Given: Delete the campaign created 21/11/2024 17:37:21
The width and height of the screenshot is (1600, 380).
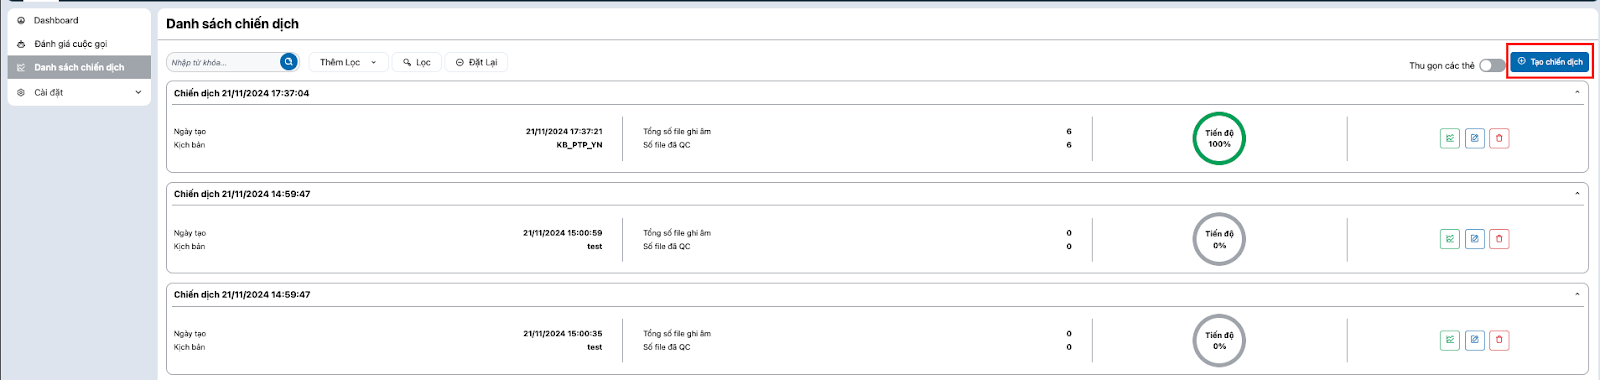Looking at the screenshot, I should point(1499,138).
